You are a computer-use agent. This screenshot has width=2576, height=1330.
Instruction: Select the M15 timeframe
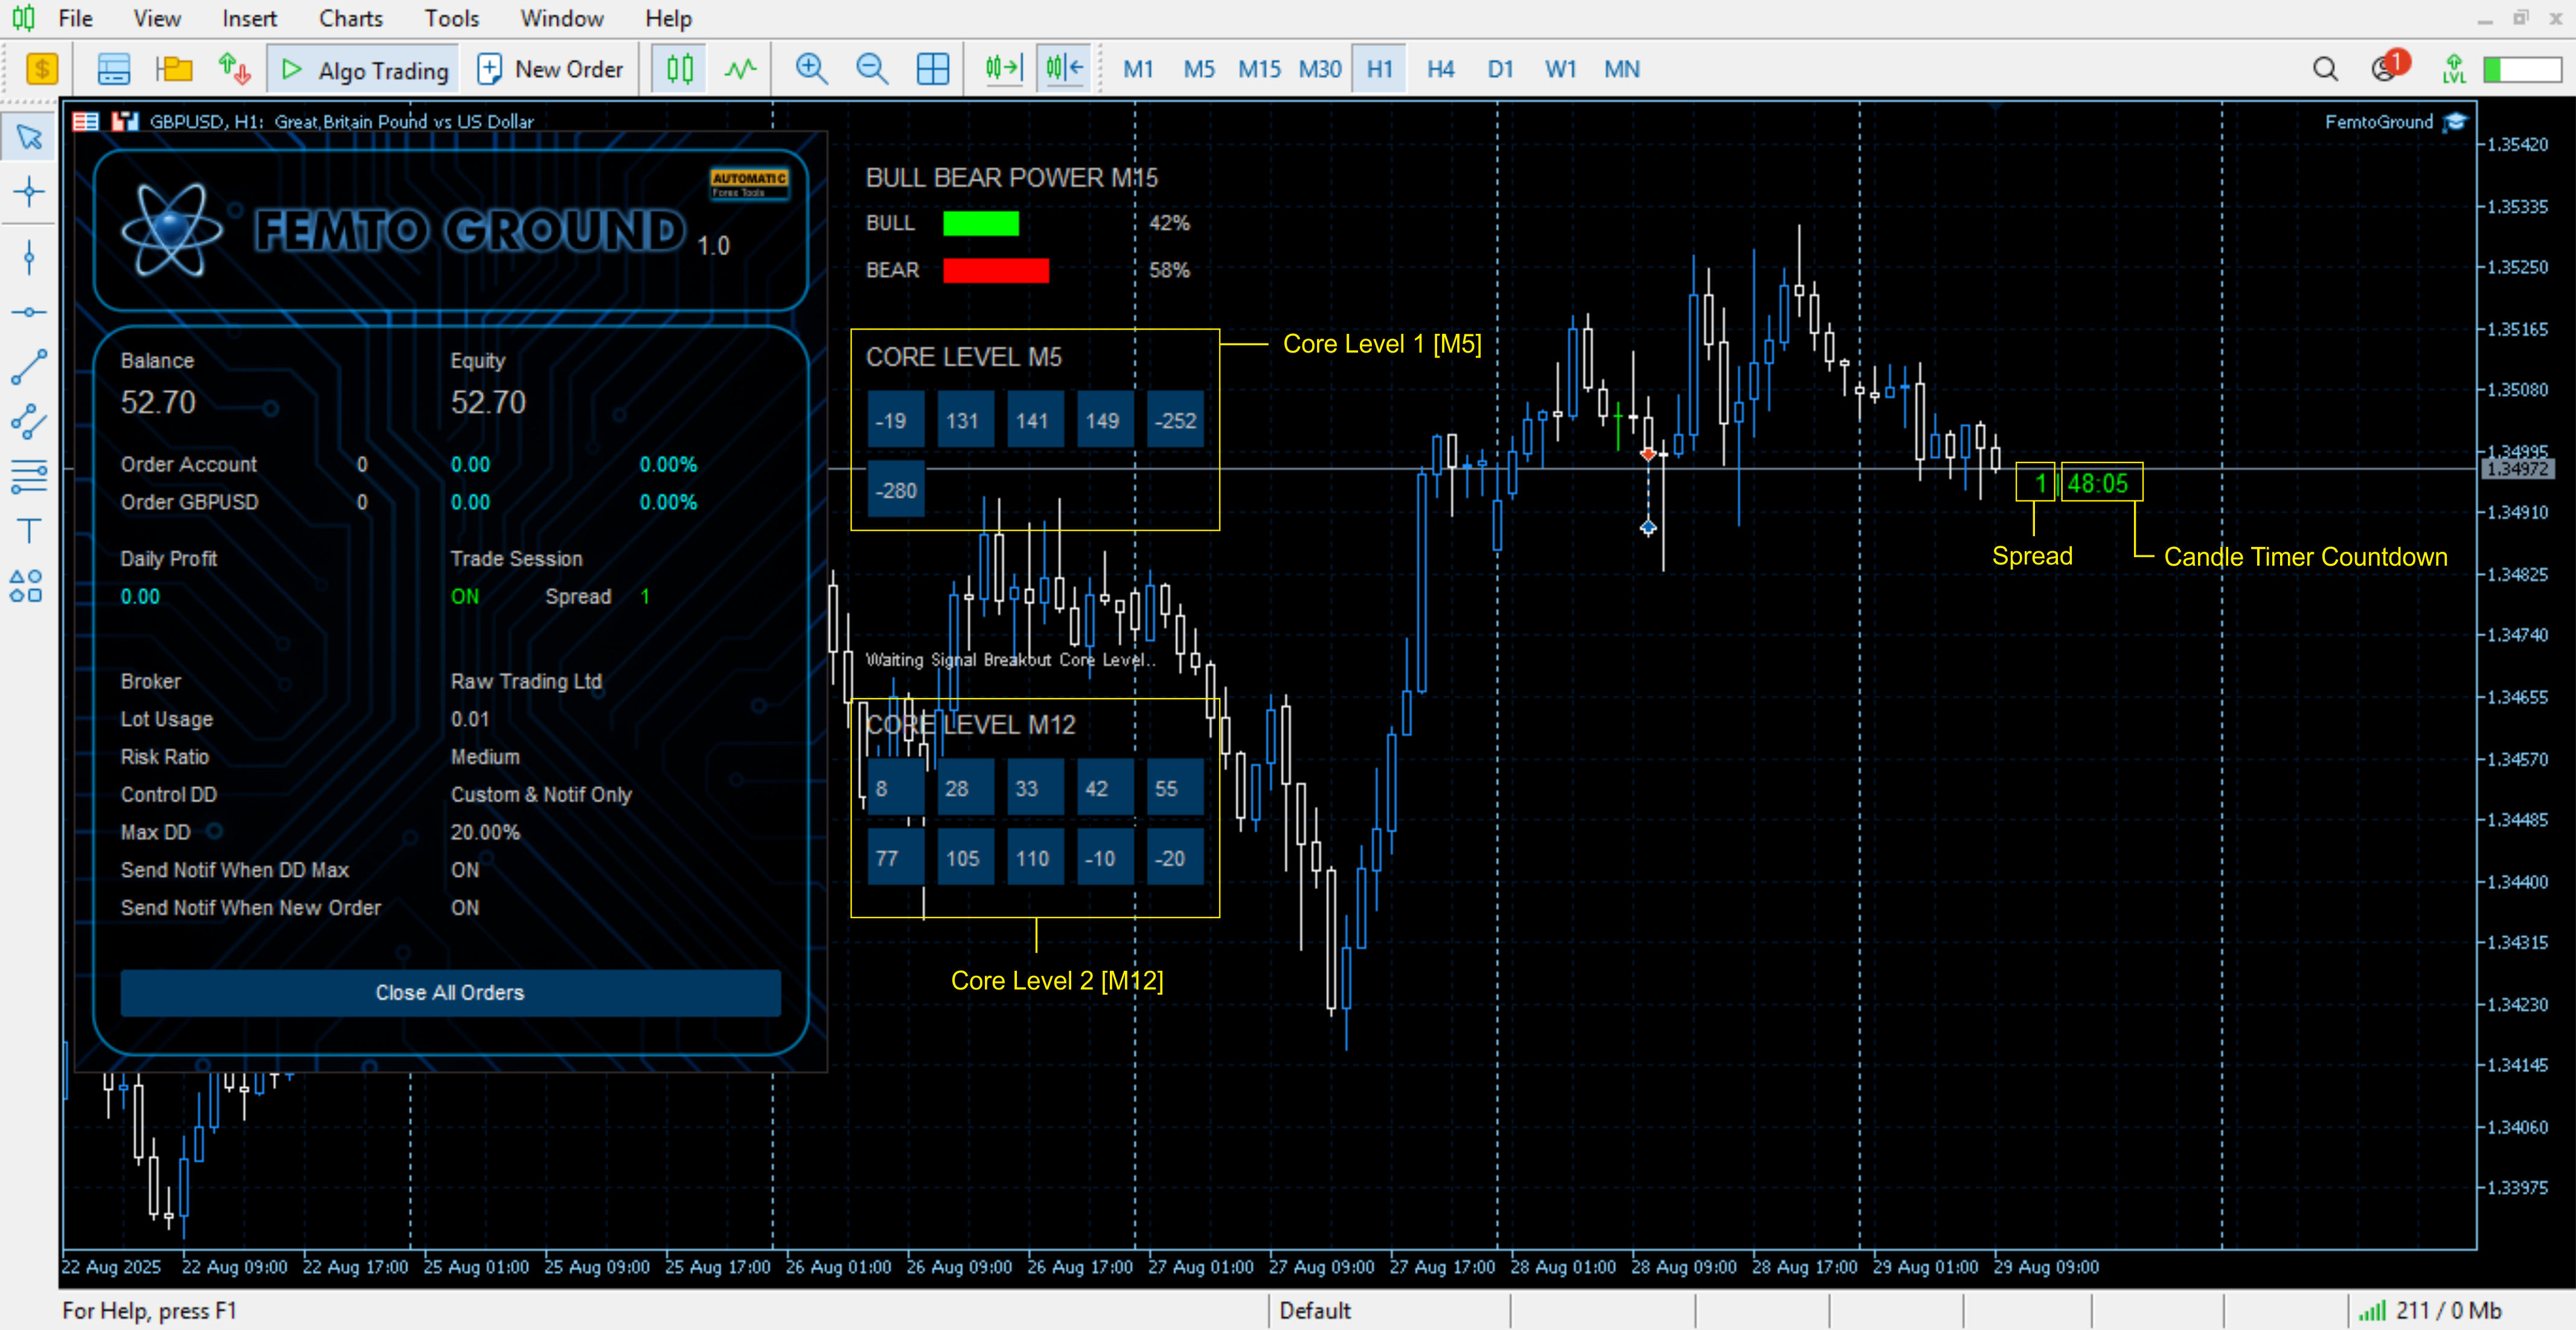[1259, 69]
